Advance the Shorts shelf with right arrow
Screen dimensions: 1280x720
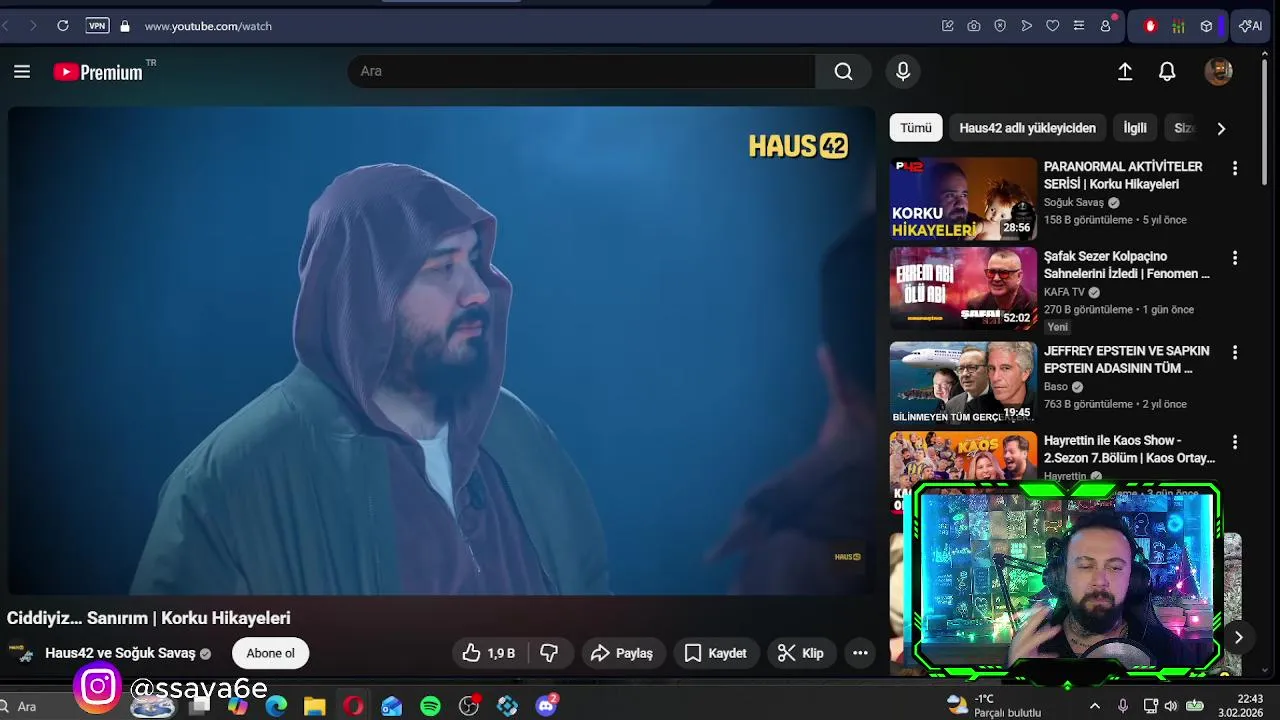tap(1238, 637)
